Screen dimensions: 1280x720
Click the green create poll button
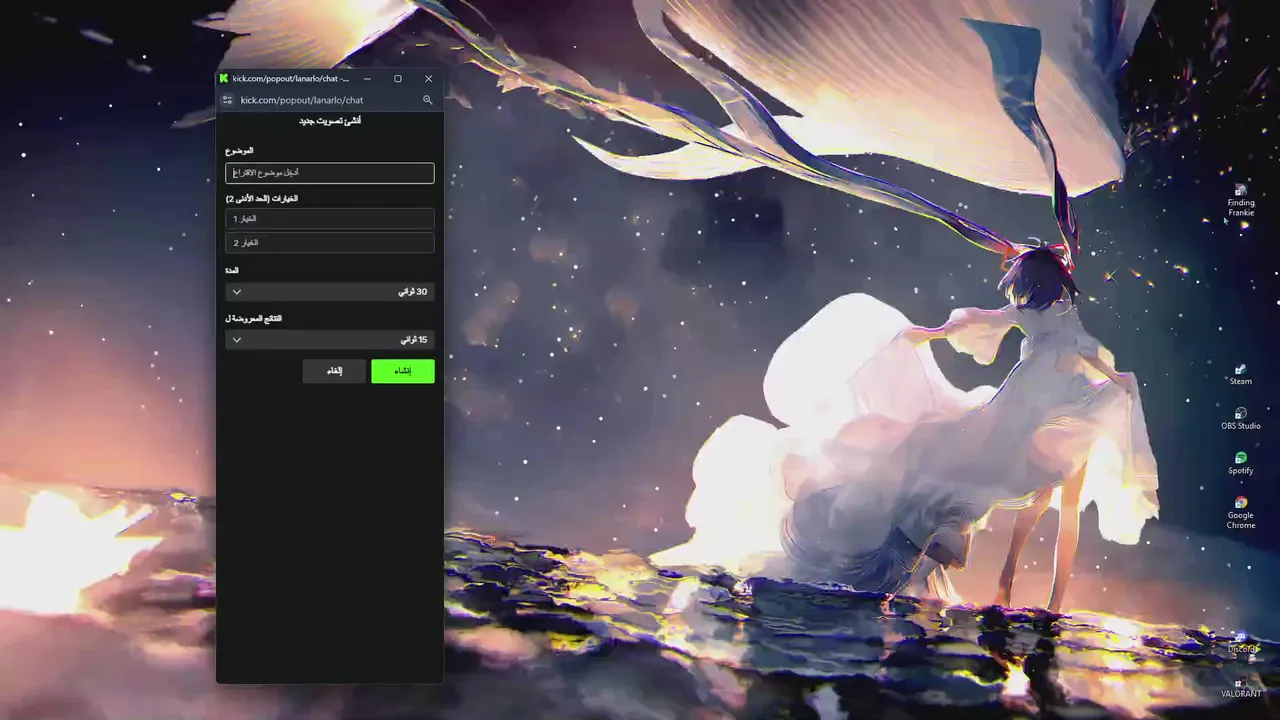pos(403,371)
